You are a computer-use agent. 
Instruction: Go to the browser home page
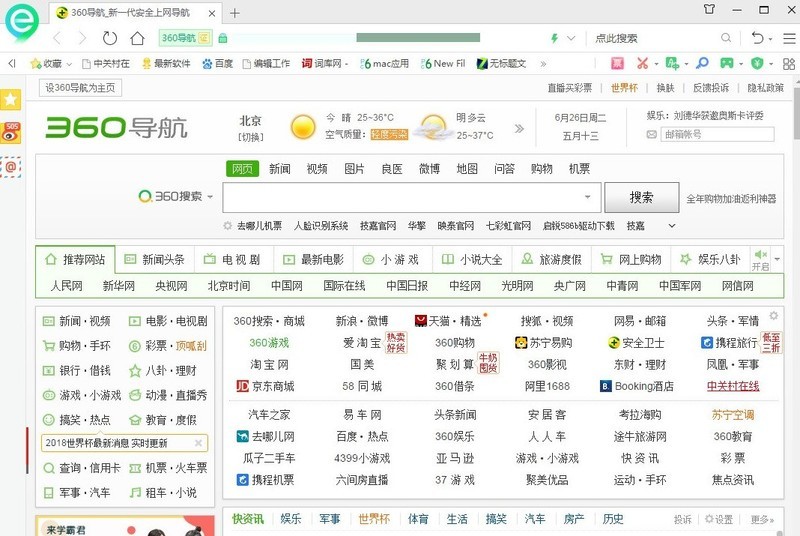tap(137, 38)
